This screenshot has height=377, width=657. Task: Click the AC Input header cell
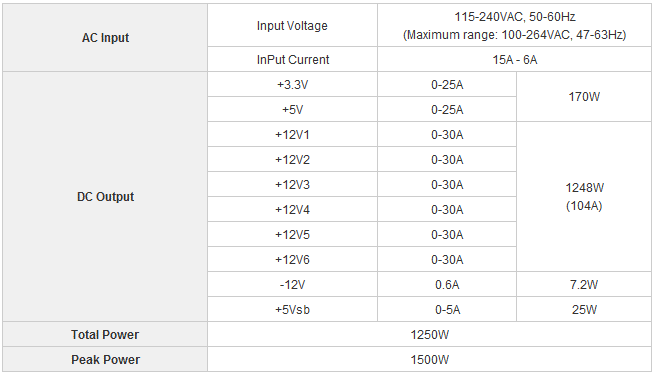pos(105,38)
